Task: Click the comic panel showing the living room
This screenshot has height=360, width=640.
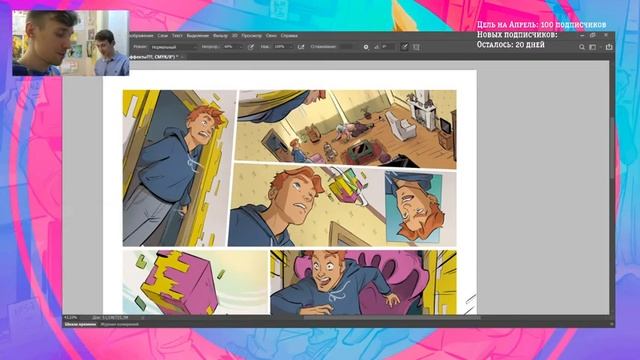Action: pos(346,129)
